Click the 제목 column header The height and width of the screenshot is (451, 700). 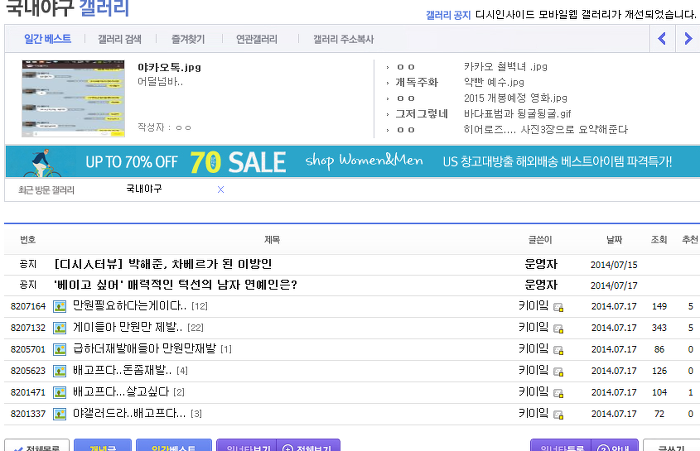[272, 240]
